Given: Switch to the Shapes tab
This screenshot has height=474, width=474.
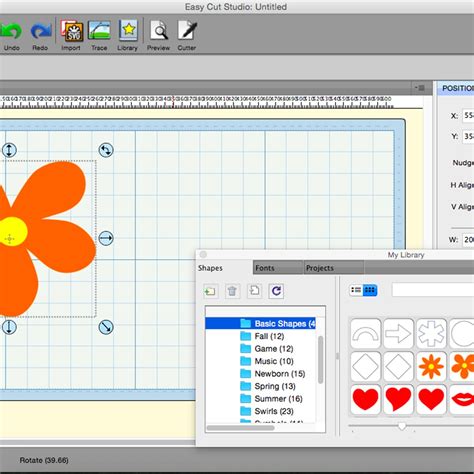Looking at the screenshot, I should 224,268.
